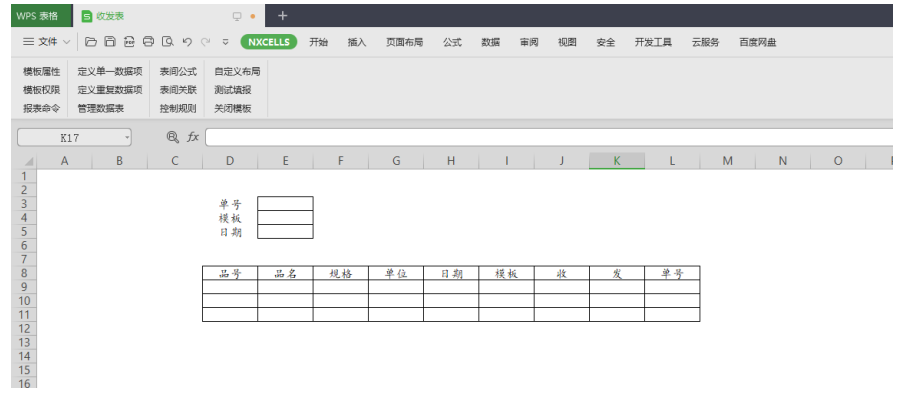This screenshot has width=905, height=393.
Task: Open the 云服务 ribbon tab
Action: coord(706,42)
